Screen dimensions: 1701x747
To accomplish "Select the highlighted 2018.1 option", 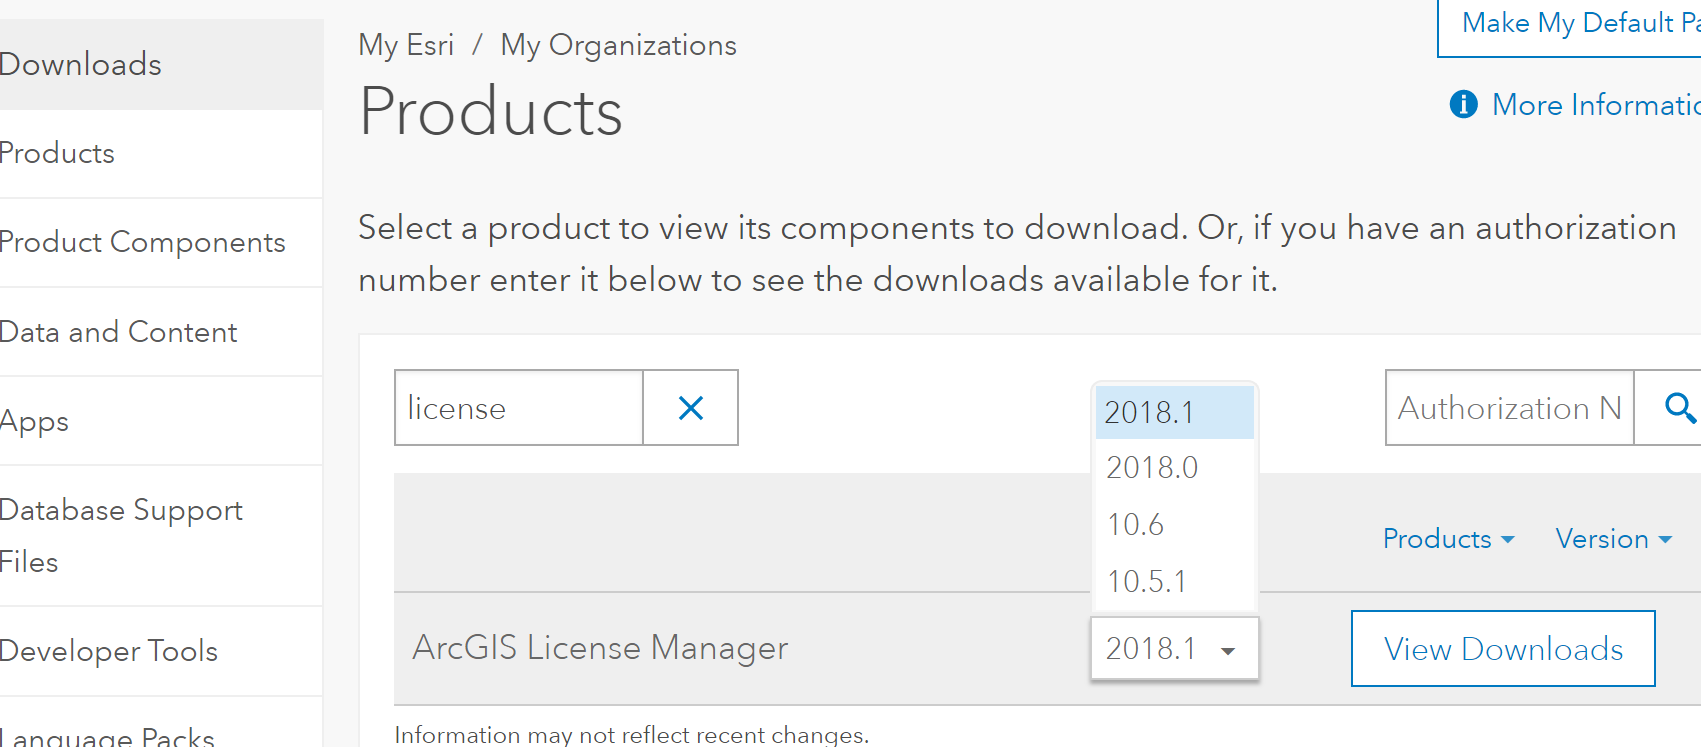I will pyautogui.click(x=1150, y=412).
